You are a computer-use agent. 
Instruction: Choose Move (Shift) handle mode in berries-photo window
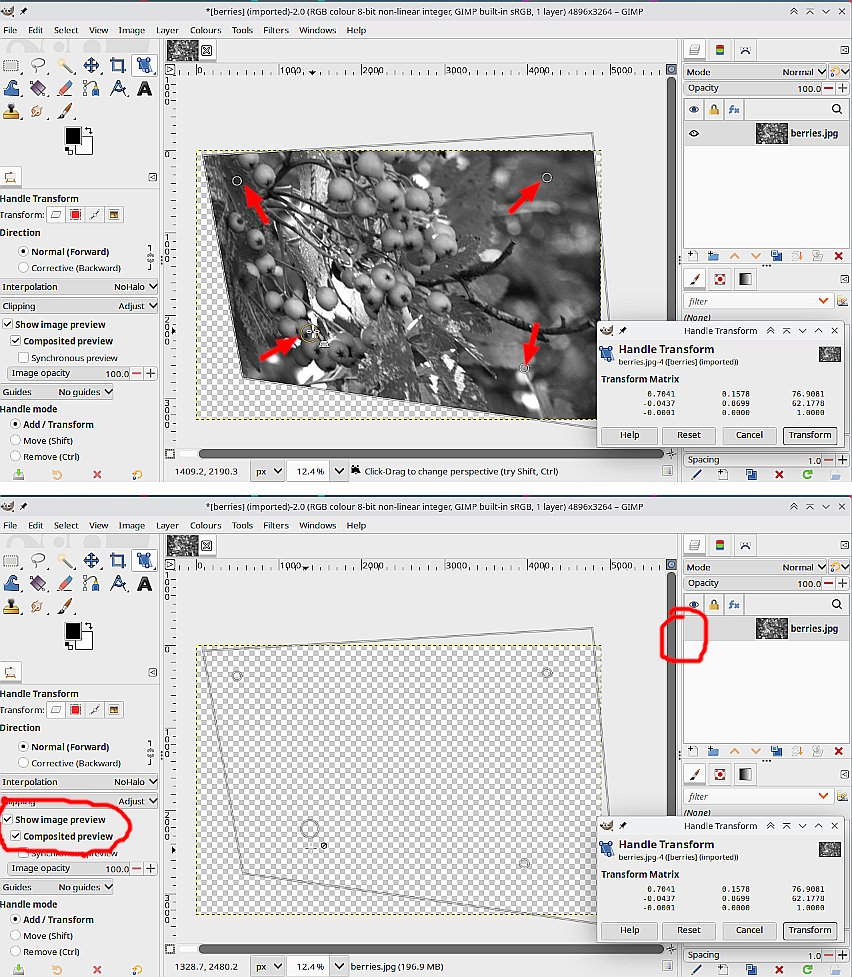pos(42,441)
